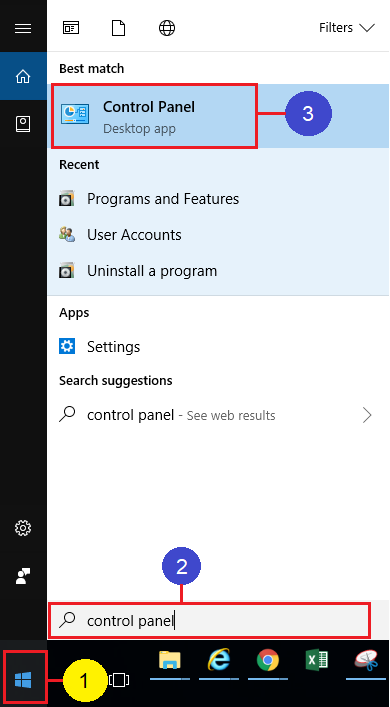Filter results by Web globe icon
This screenshot has width=390, height=707.
[167, 28]
